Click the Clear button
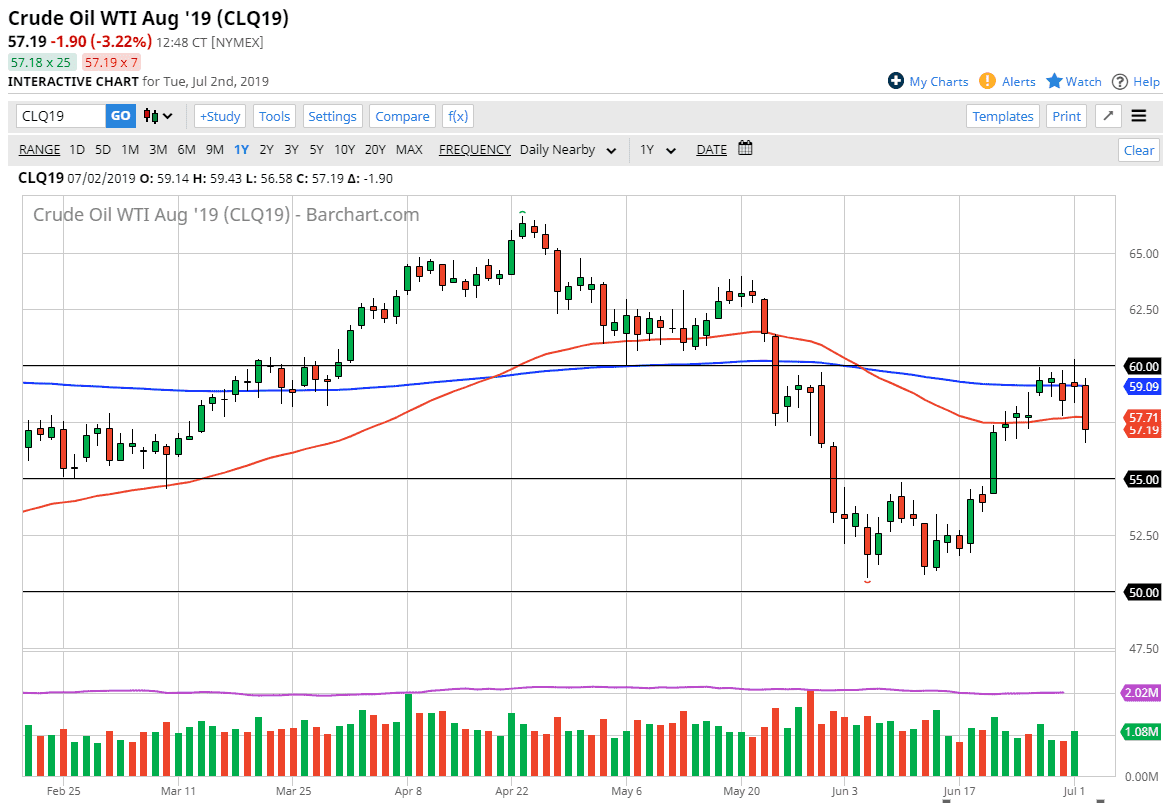The height and width of the screenshot is (803, 1170). [1138, 149]
